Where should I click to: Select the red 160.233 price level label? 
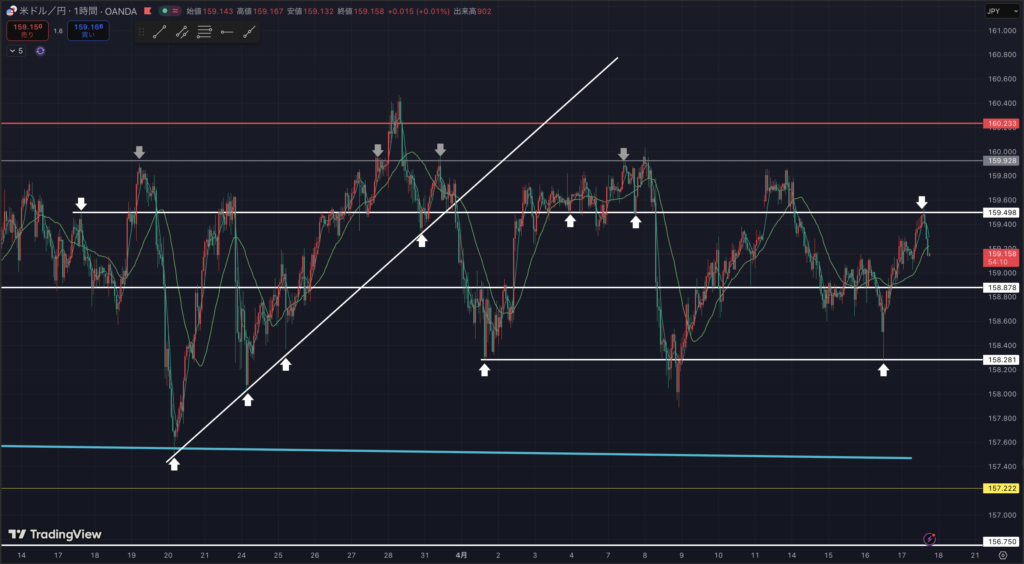[1001, 124]
